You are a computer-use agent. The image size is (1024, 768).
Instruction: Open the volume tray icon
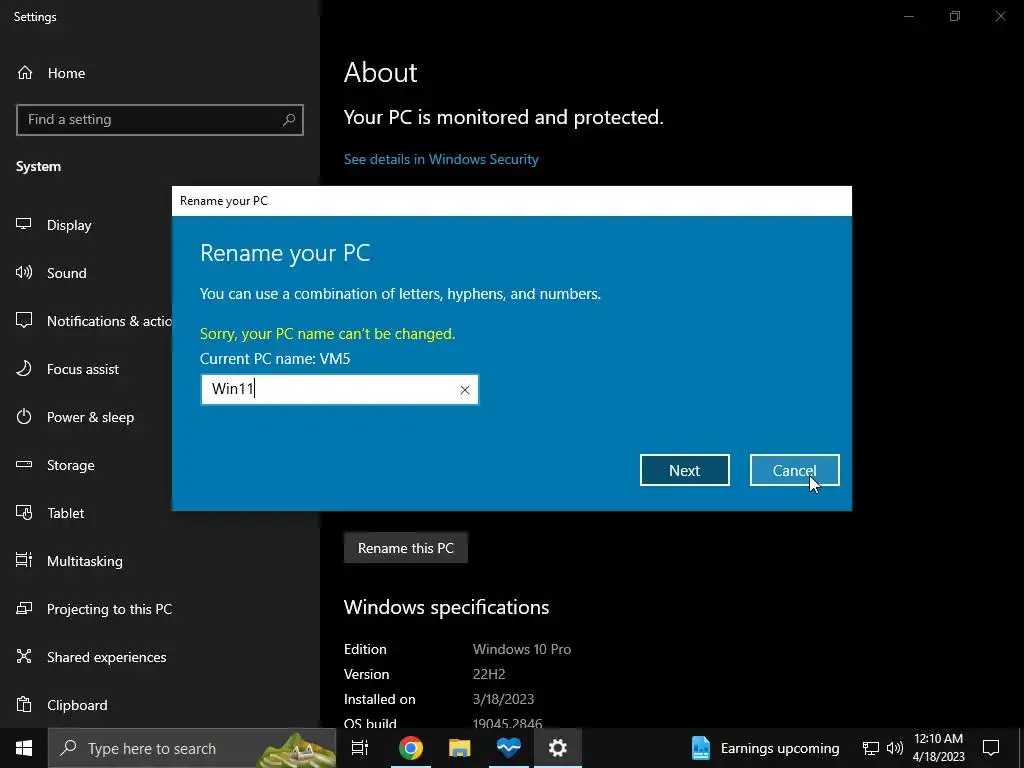895,748
